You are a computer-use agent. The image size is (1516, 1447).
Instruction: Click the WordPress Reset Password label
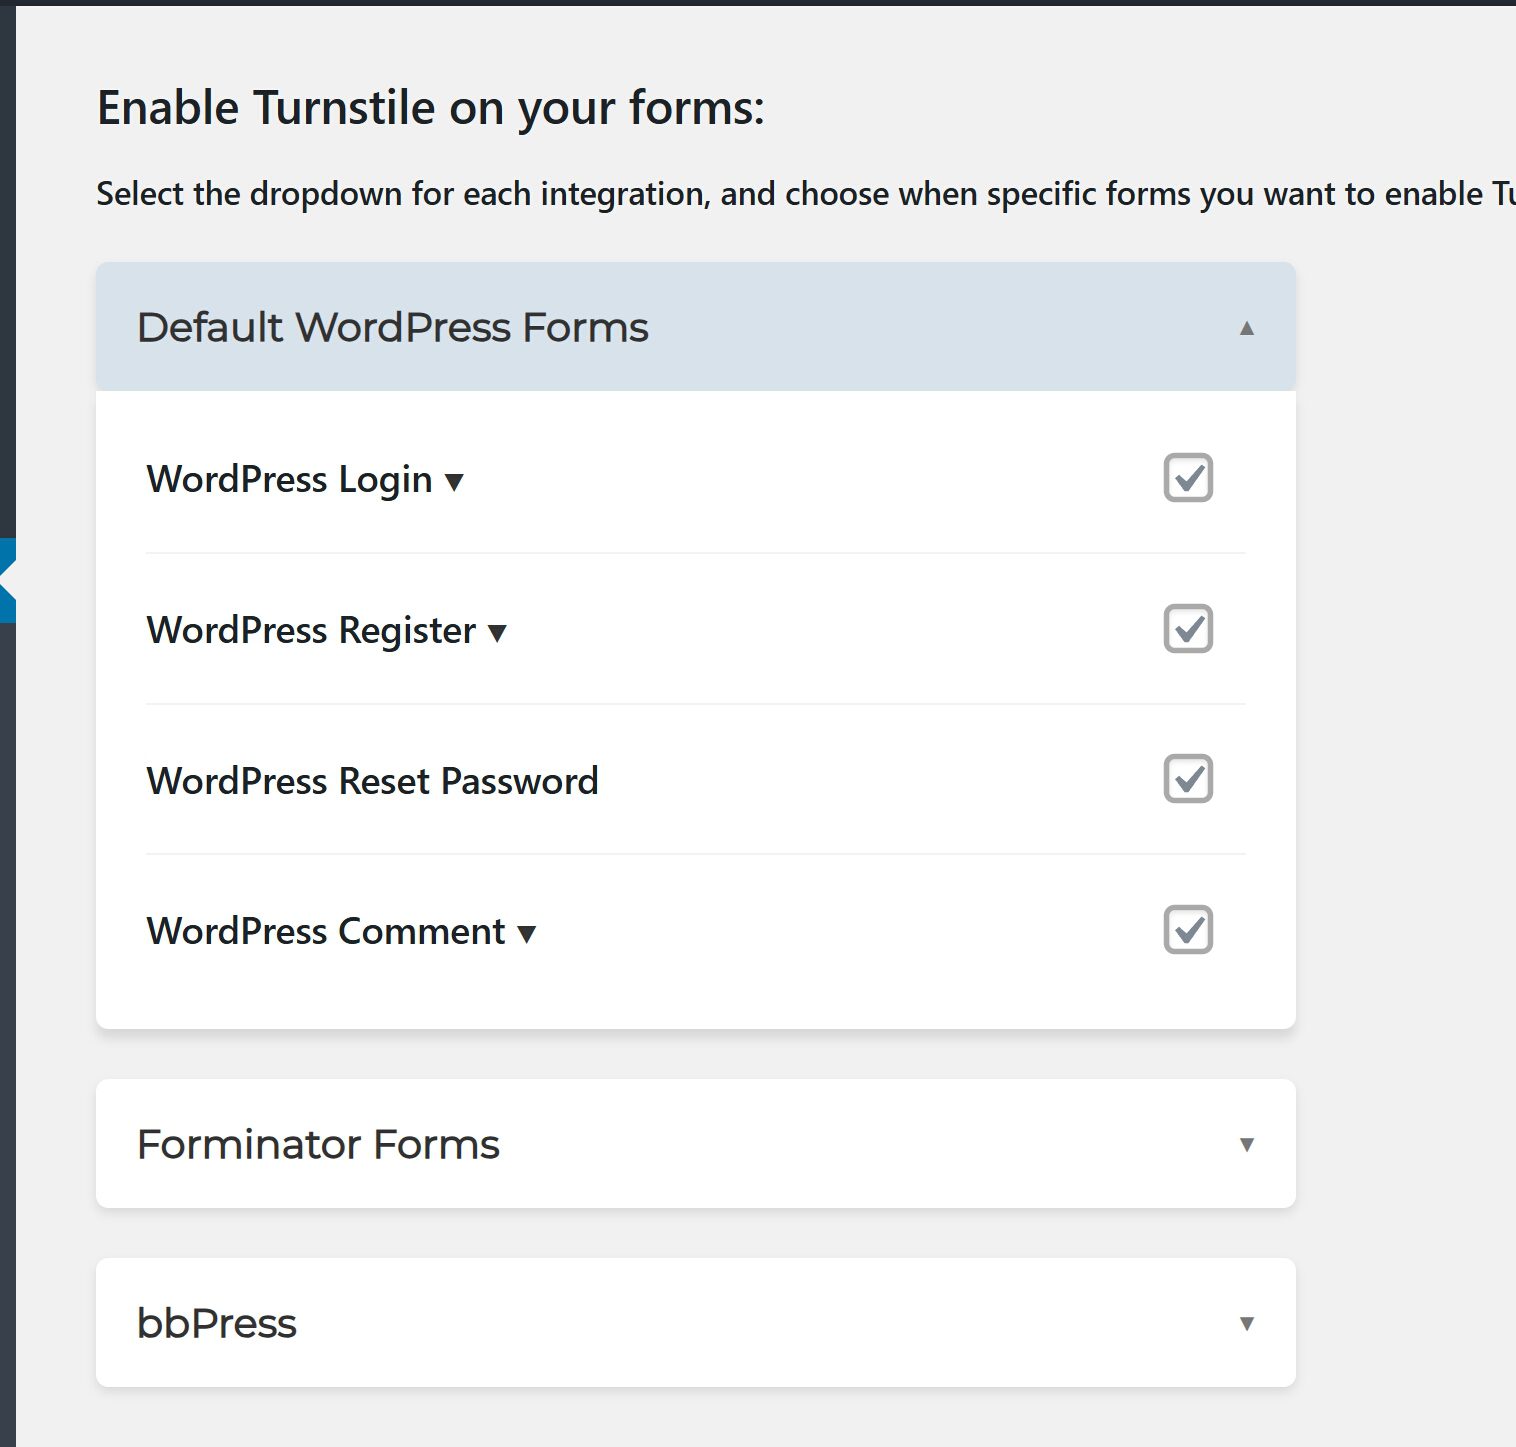(x=372, y=781)
